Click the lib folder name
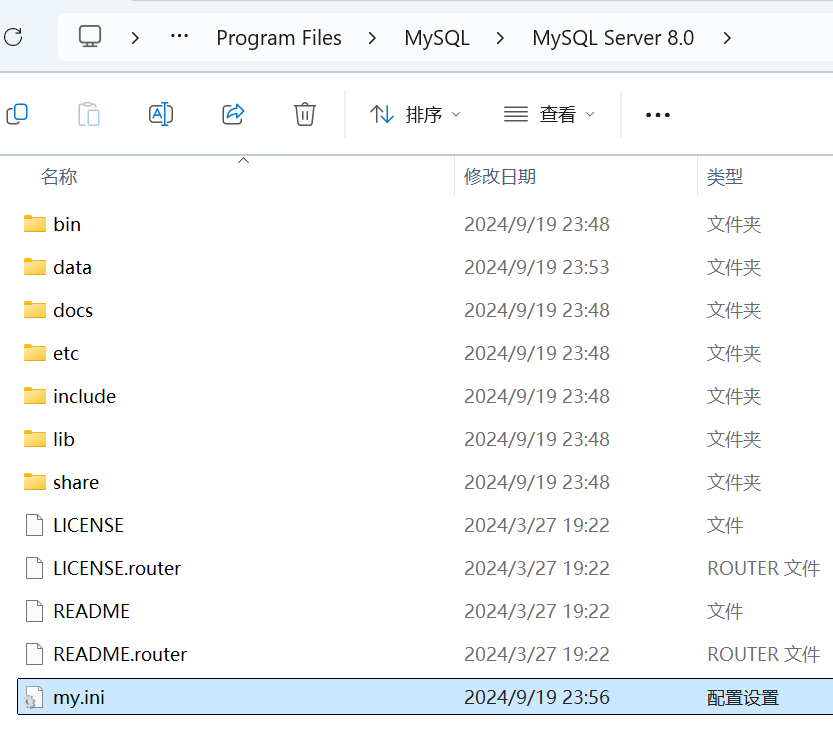The height and width of the screenshot is (747, 833). tap(64, 439)
